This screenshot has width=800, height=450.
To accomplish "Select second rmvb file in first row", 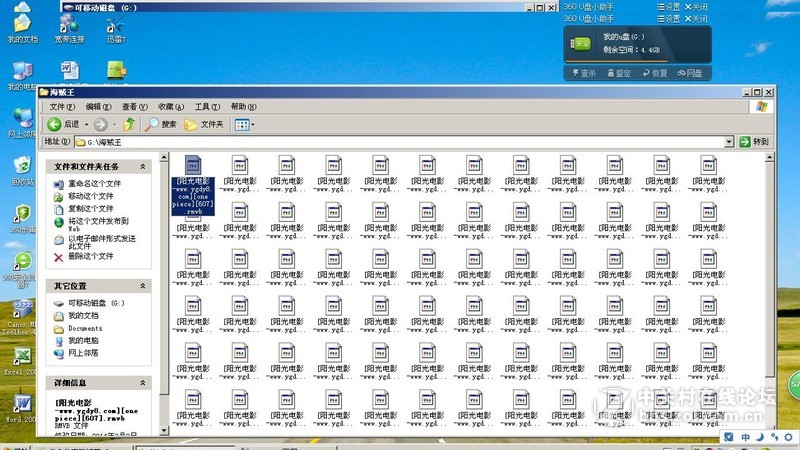I will pos(240,173).
